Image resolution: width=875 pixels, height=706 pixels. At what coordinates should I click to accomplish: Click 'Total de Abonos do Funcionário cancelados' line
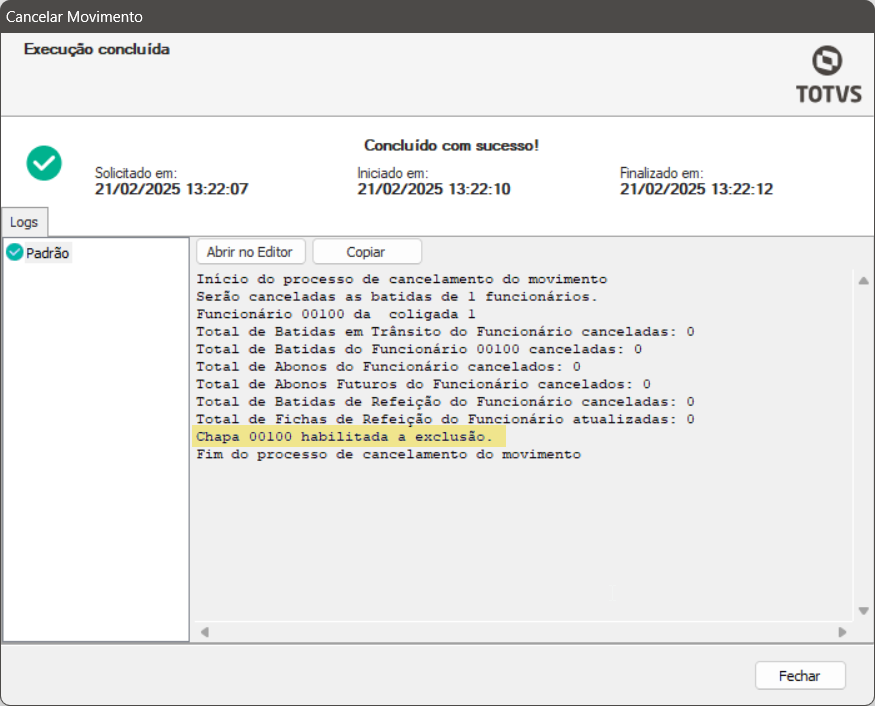[x=388, y=367]
